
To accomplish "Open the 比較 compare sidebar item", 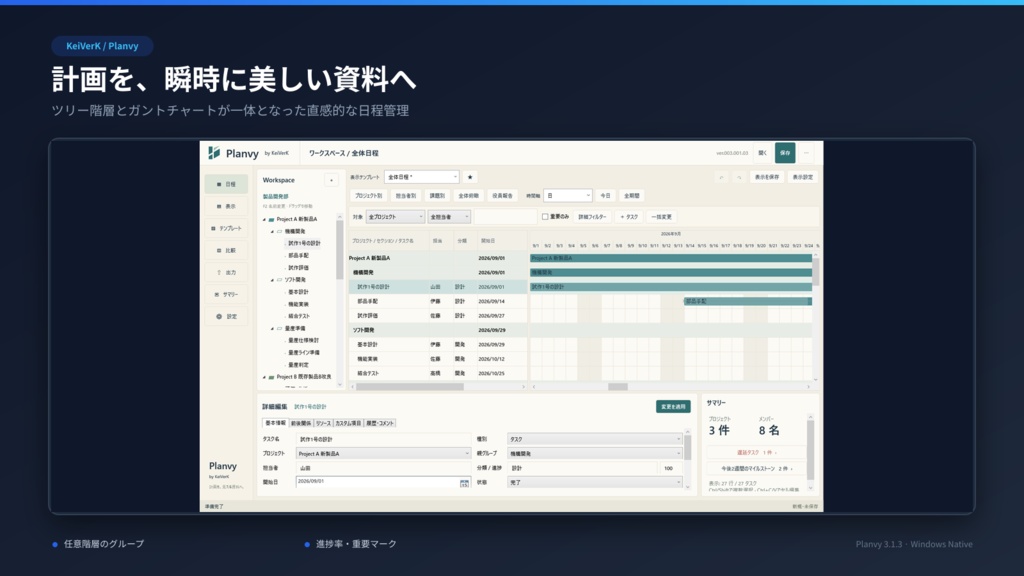I will coord(226,251).
